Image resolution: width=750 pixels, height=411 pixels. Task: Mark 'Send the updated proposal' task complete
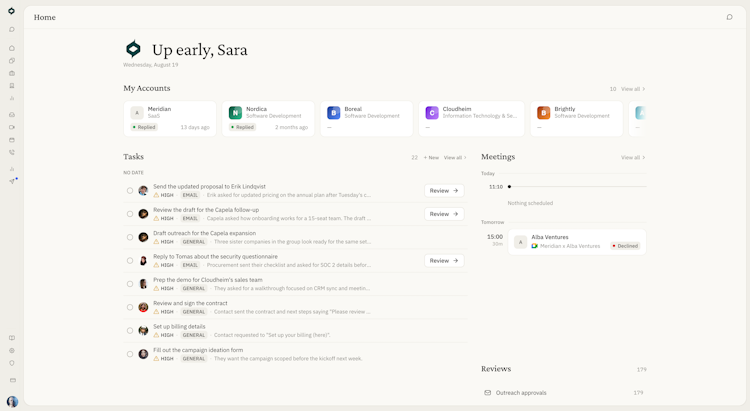(x=130, y=190)
